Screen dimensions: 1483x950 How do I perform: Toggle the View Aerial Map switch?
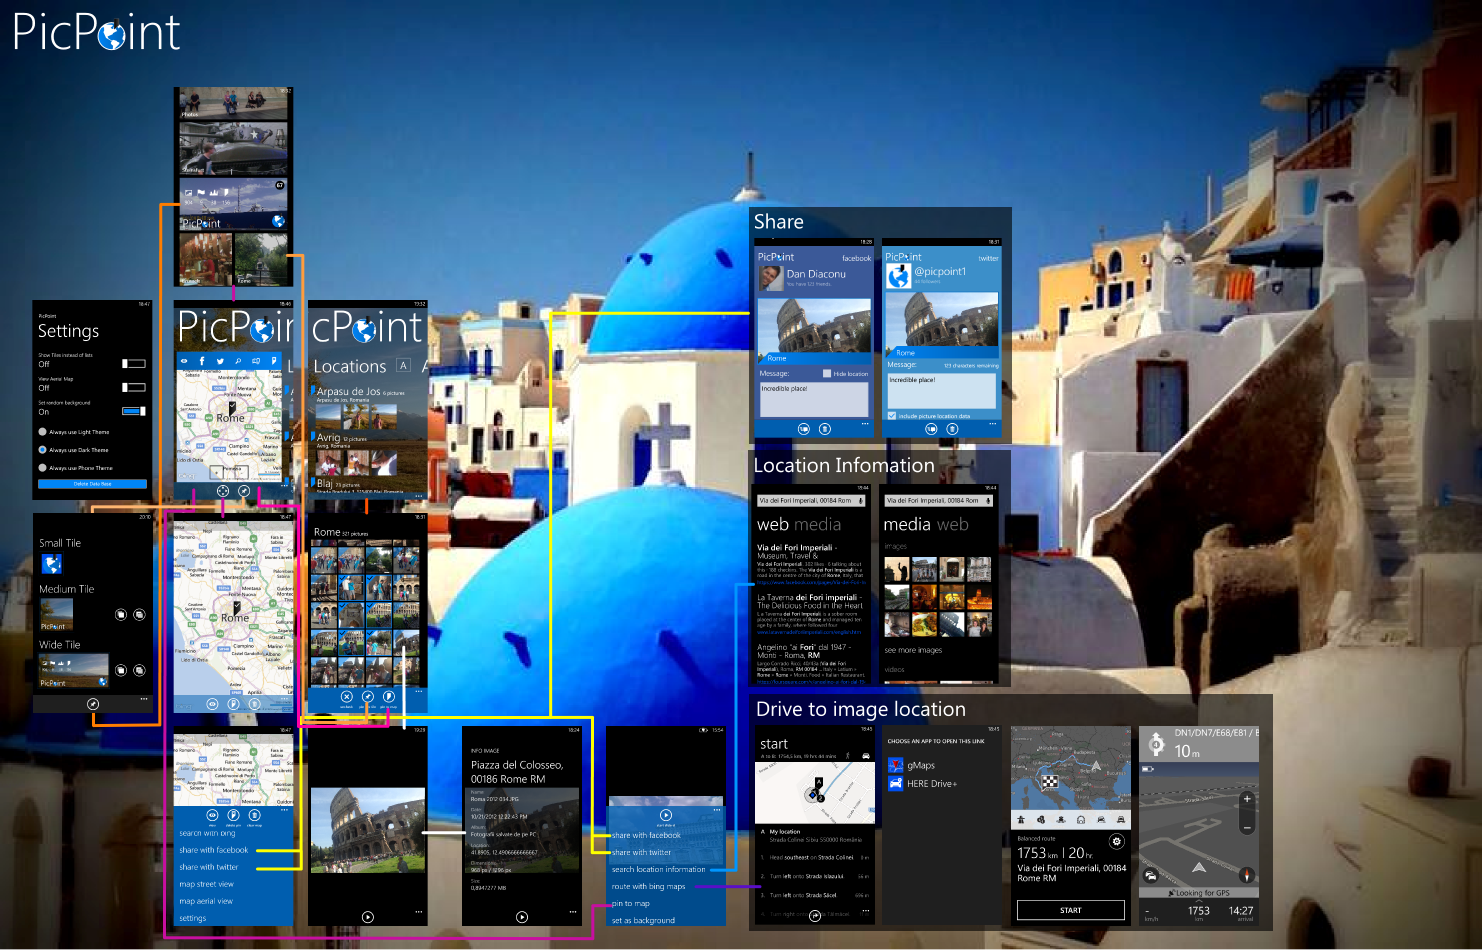134,387
